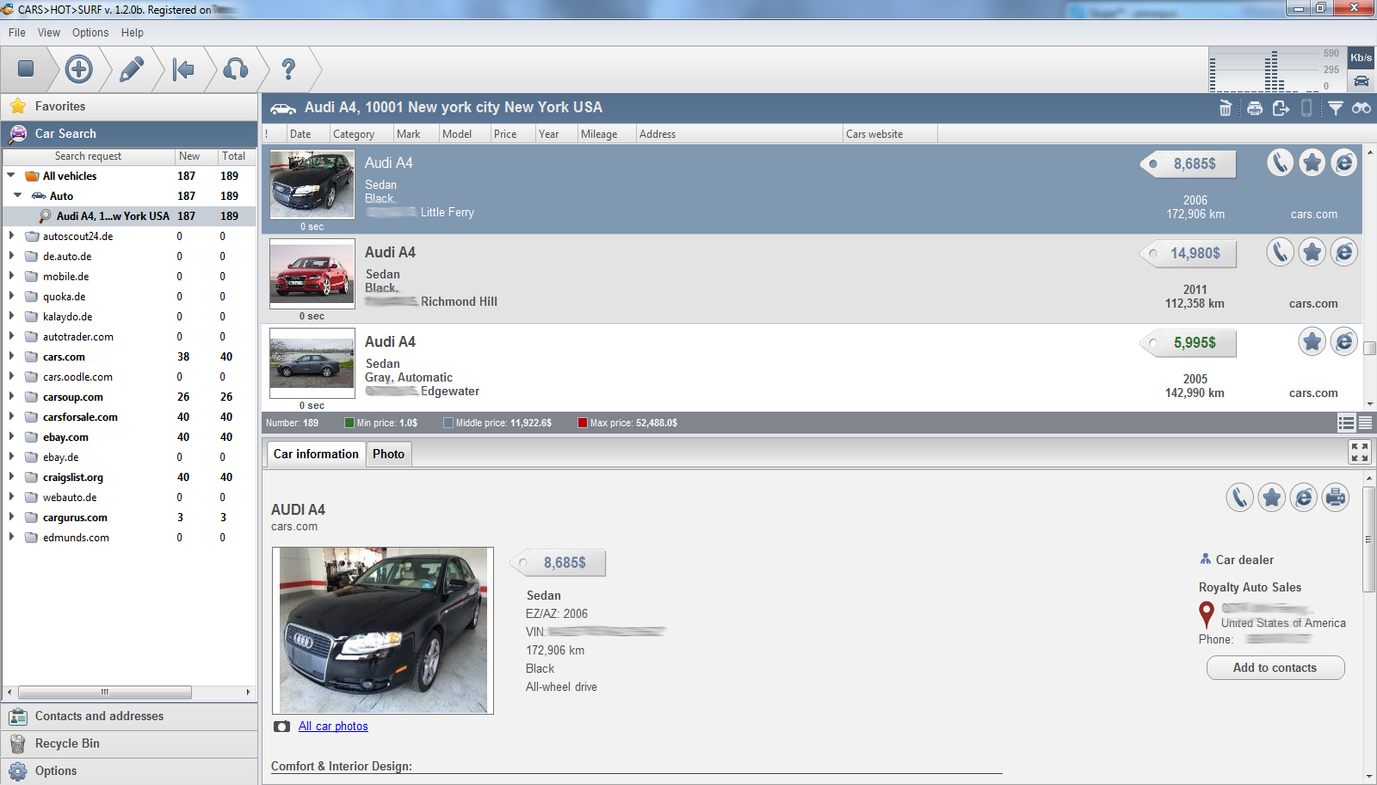This screenshot has width=1377, height=785.
Task: Open the All car photos link
Action: (x=333, y=726)
